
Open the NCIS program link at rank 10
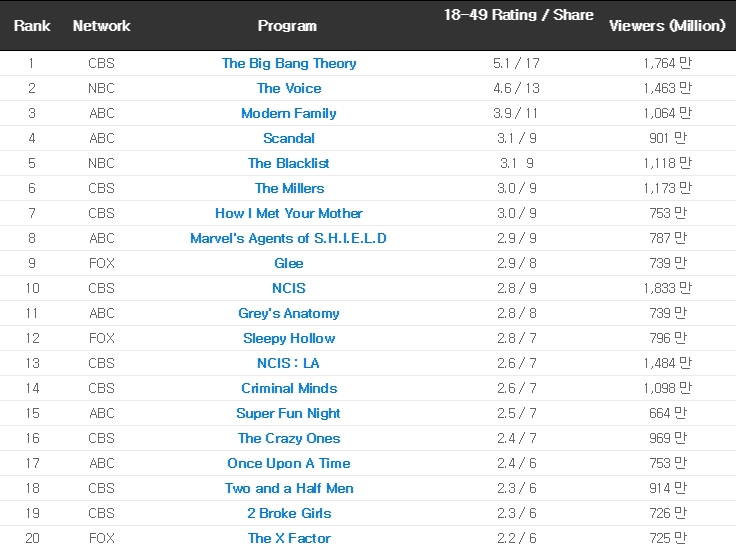click(289, 288)
